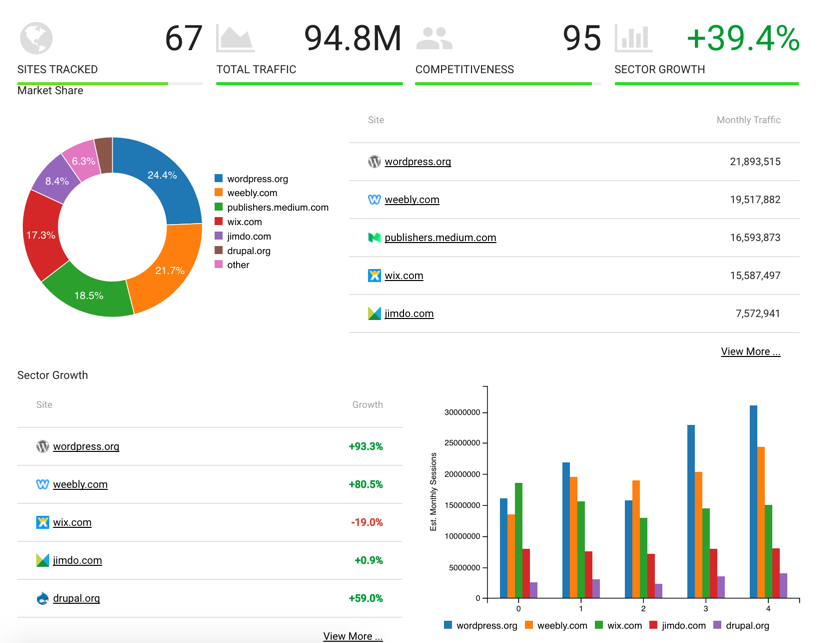The image size is (817, 643).
Task: Open wordpress.org link in Sector Growth table
Action: coord(86,447)
